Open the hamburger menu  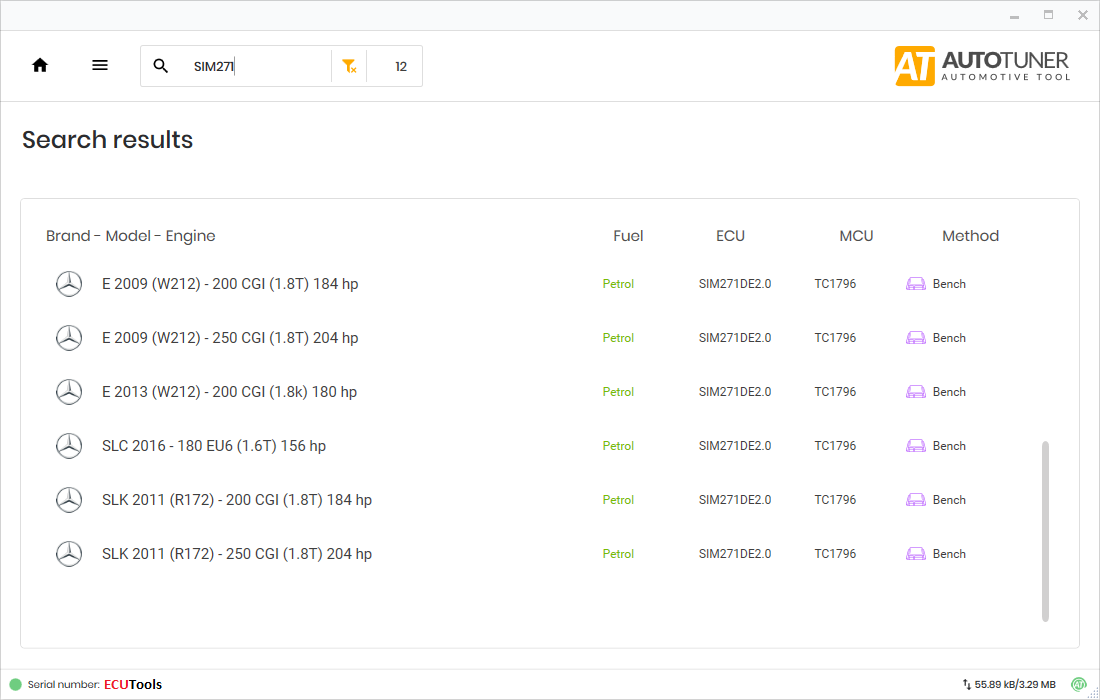(x=100, y=65)
